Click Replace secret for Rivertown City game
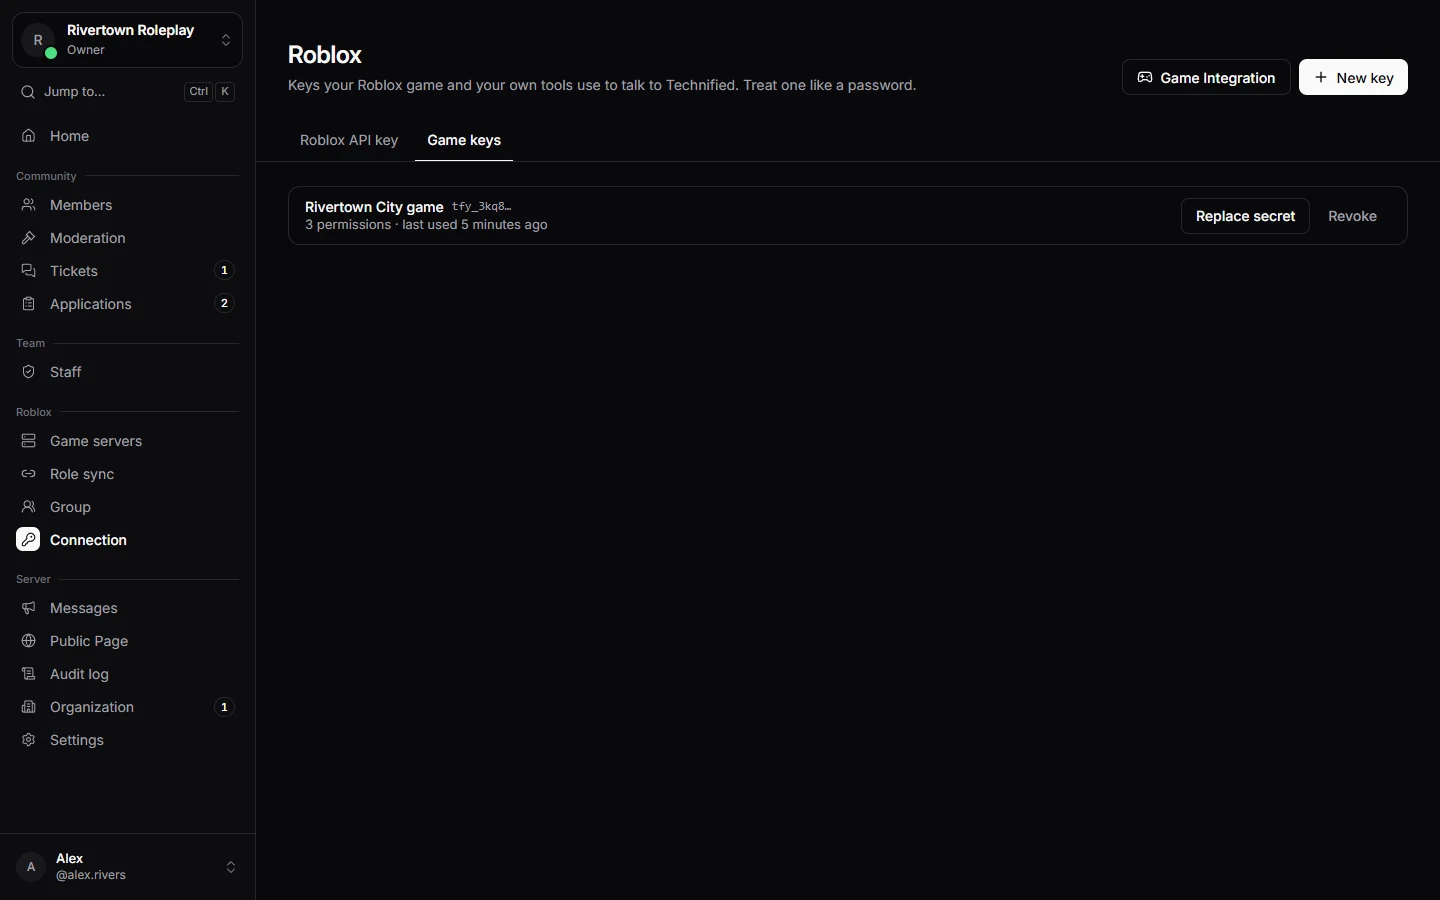The height and width of the screenshot is (900, 1440). (1245, 216)
